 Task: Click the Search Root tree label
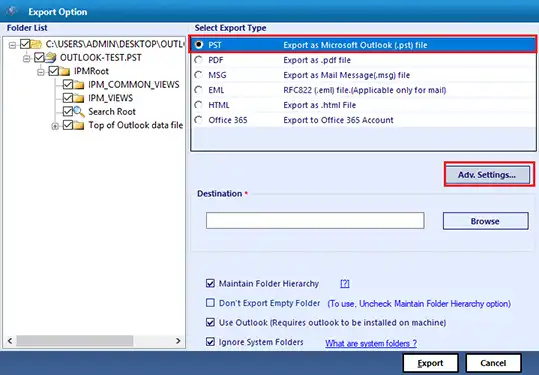[x=112, y=112]
